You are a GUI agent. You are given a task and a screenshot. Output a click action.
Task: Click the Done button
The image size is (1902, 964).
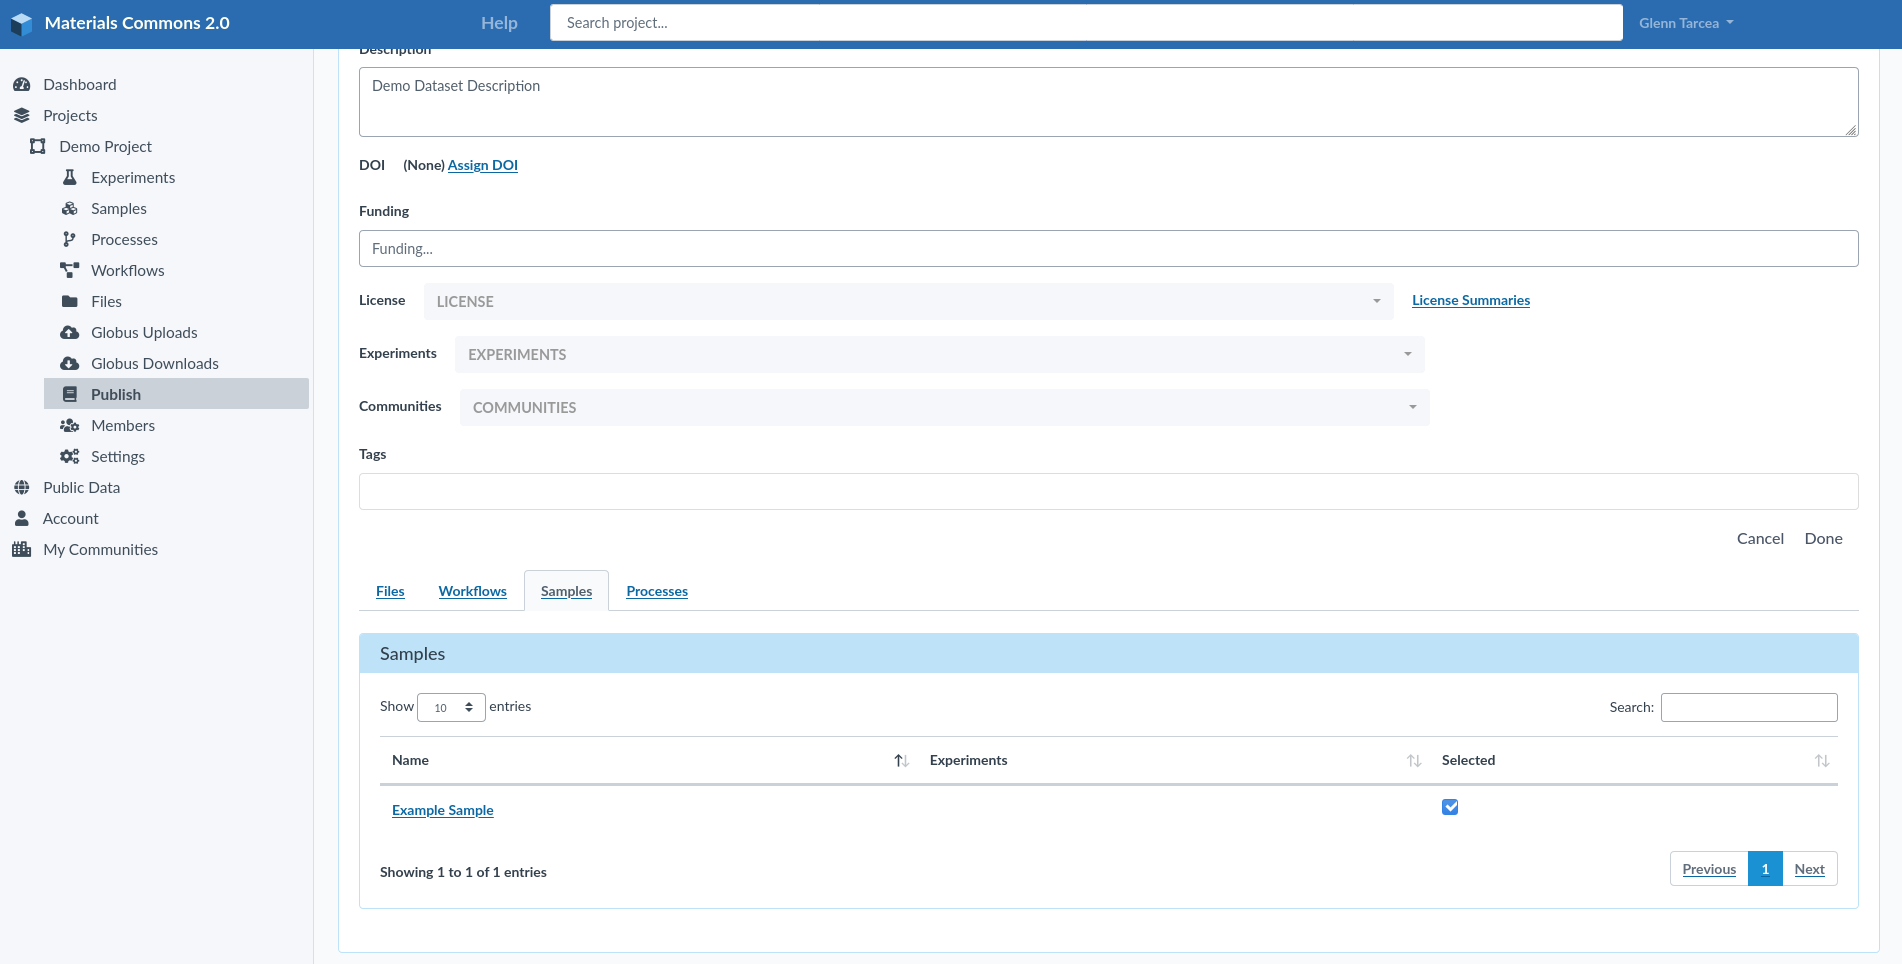[x=1823, y=539]
